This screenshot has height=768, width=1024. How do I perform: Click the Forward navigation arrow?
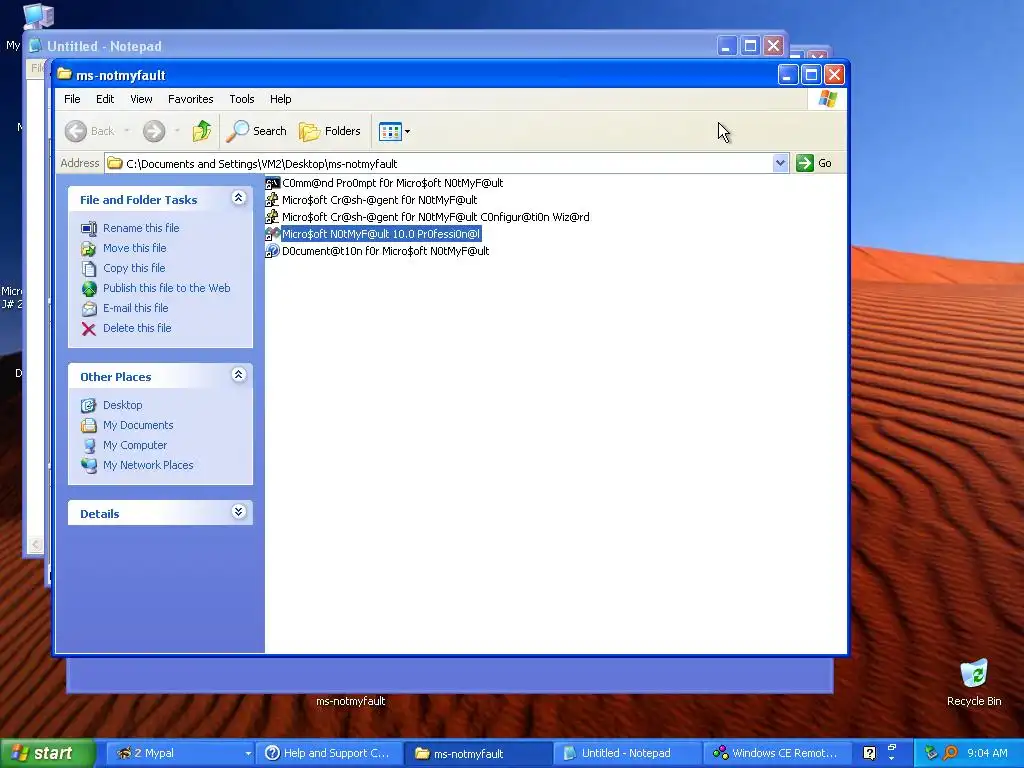pos(154,131)
